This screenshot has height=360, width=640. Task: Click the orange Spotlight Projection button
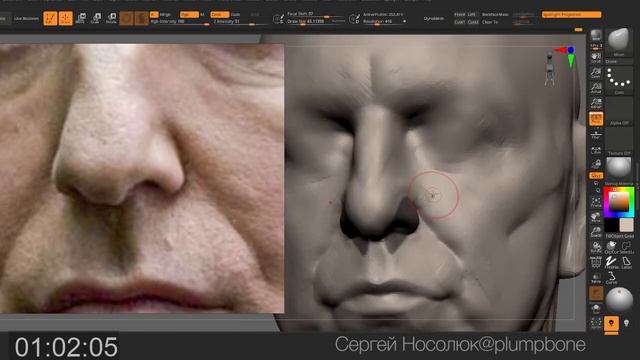(571, 15)
